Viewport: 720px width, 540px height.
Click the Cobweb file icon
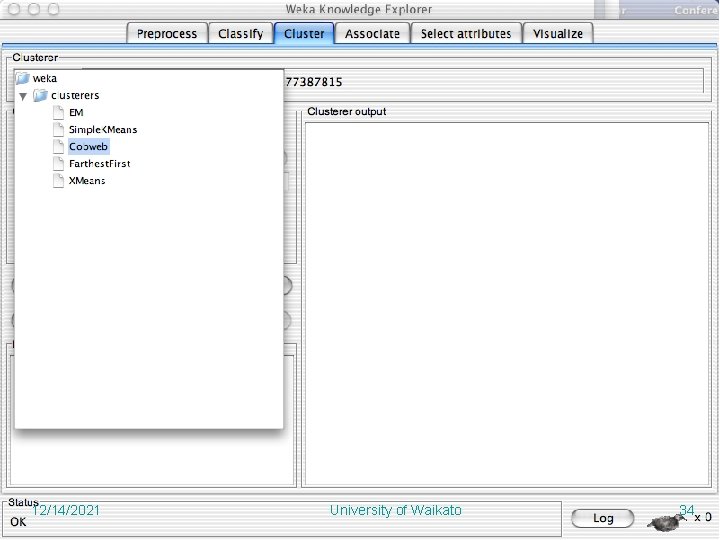click(58, 146)
